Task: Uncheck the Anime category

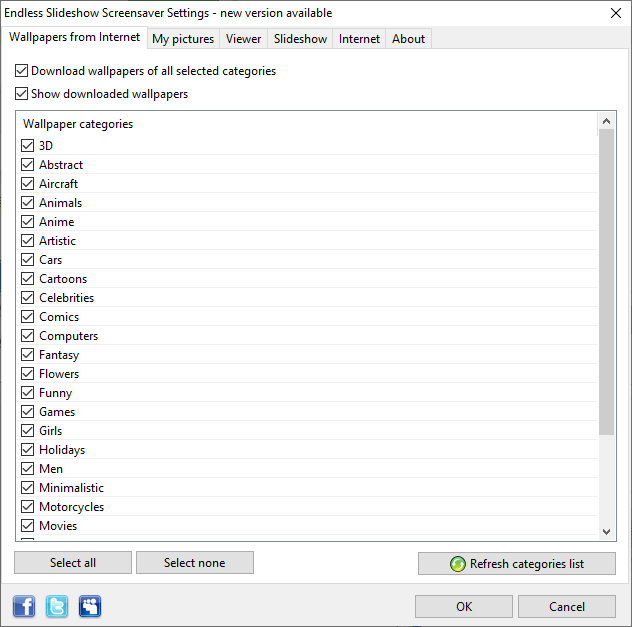Action: click(27, 221)
